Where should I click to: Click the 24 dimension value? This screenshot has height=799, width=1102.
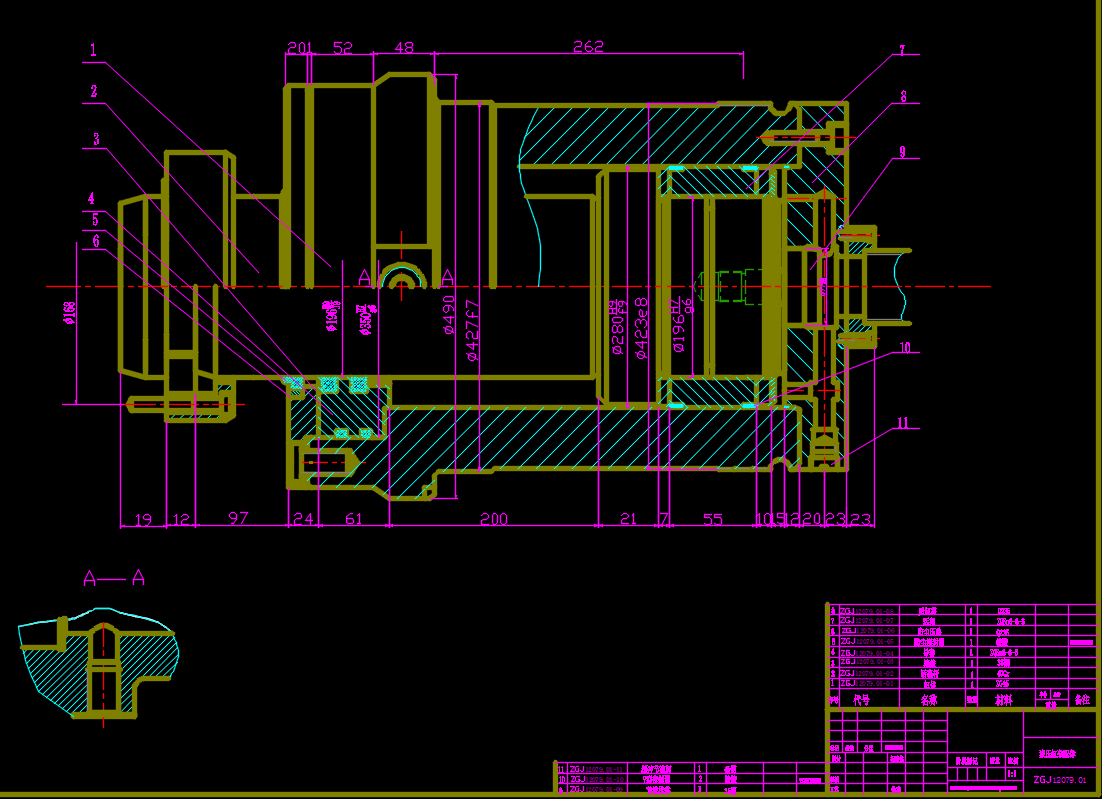[303, 519]
